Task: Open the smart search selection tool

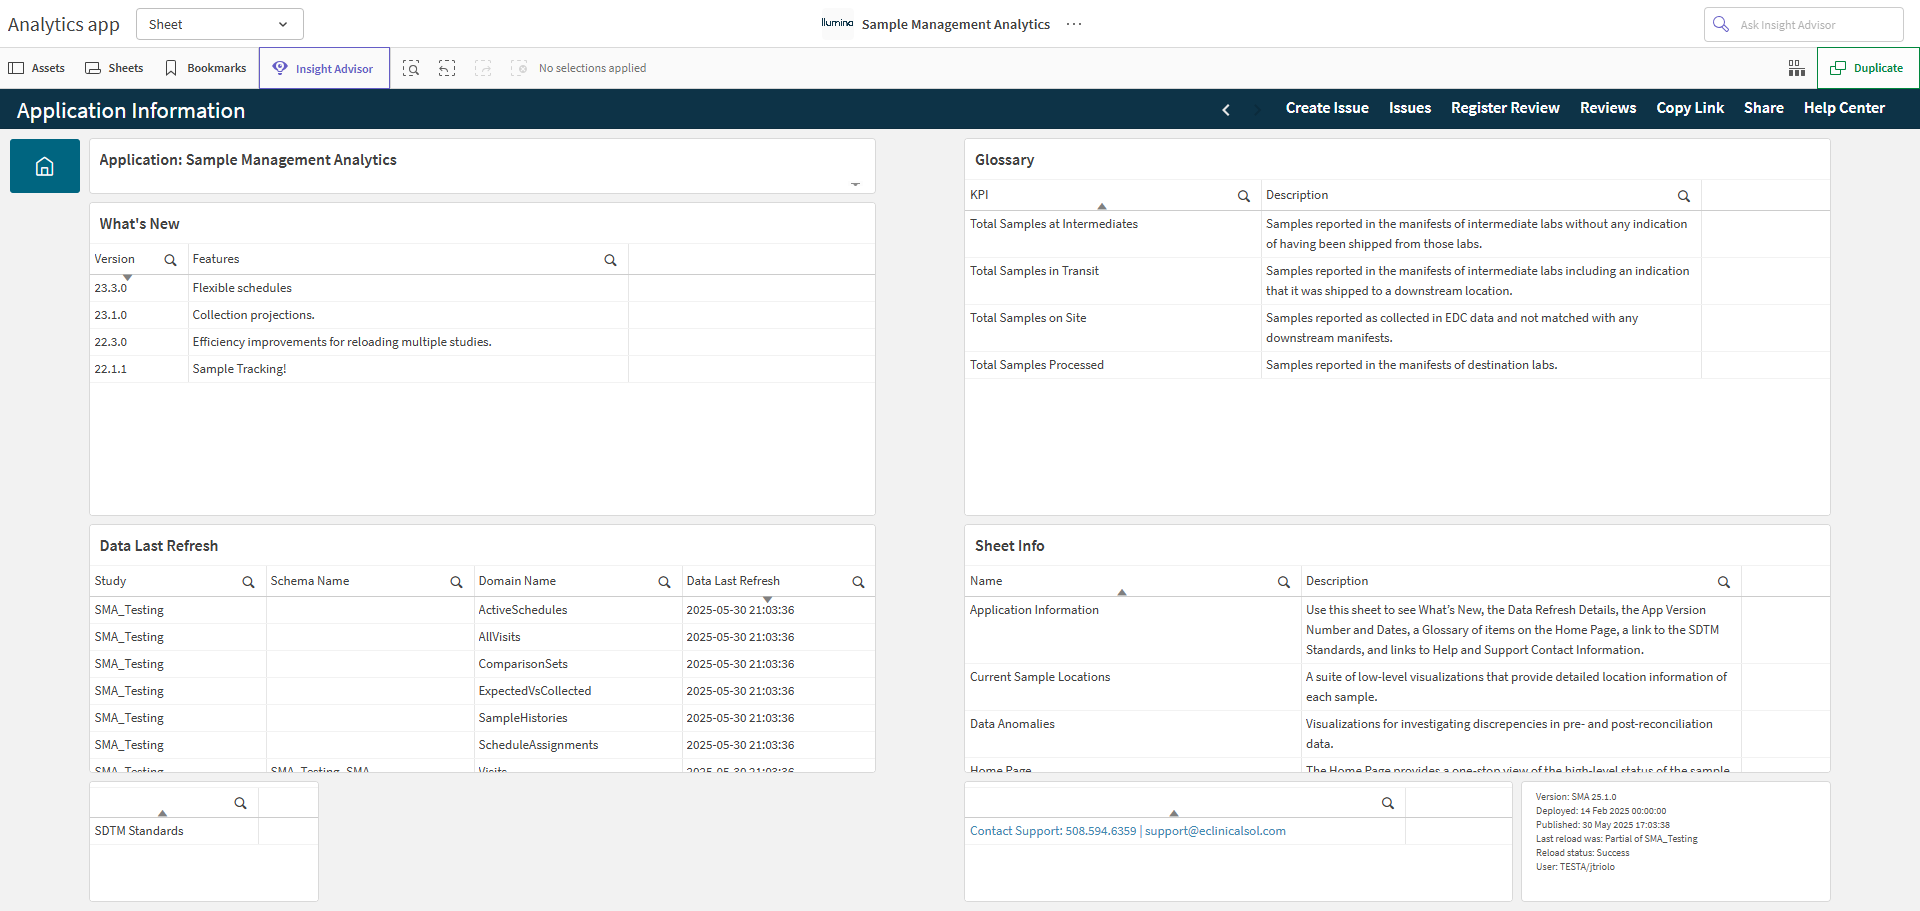Action: coord(411,68)
